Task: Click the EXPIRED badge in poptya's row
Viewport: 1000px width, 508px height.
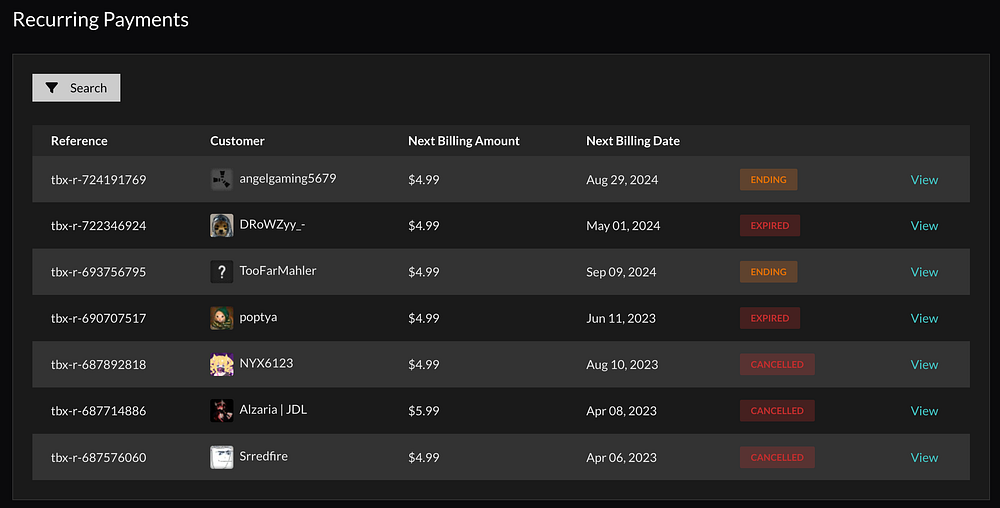Action: [x=770, y=318]
